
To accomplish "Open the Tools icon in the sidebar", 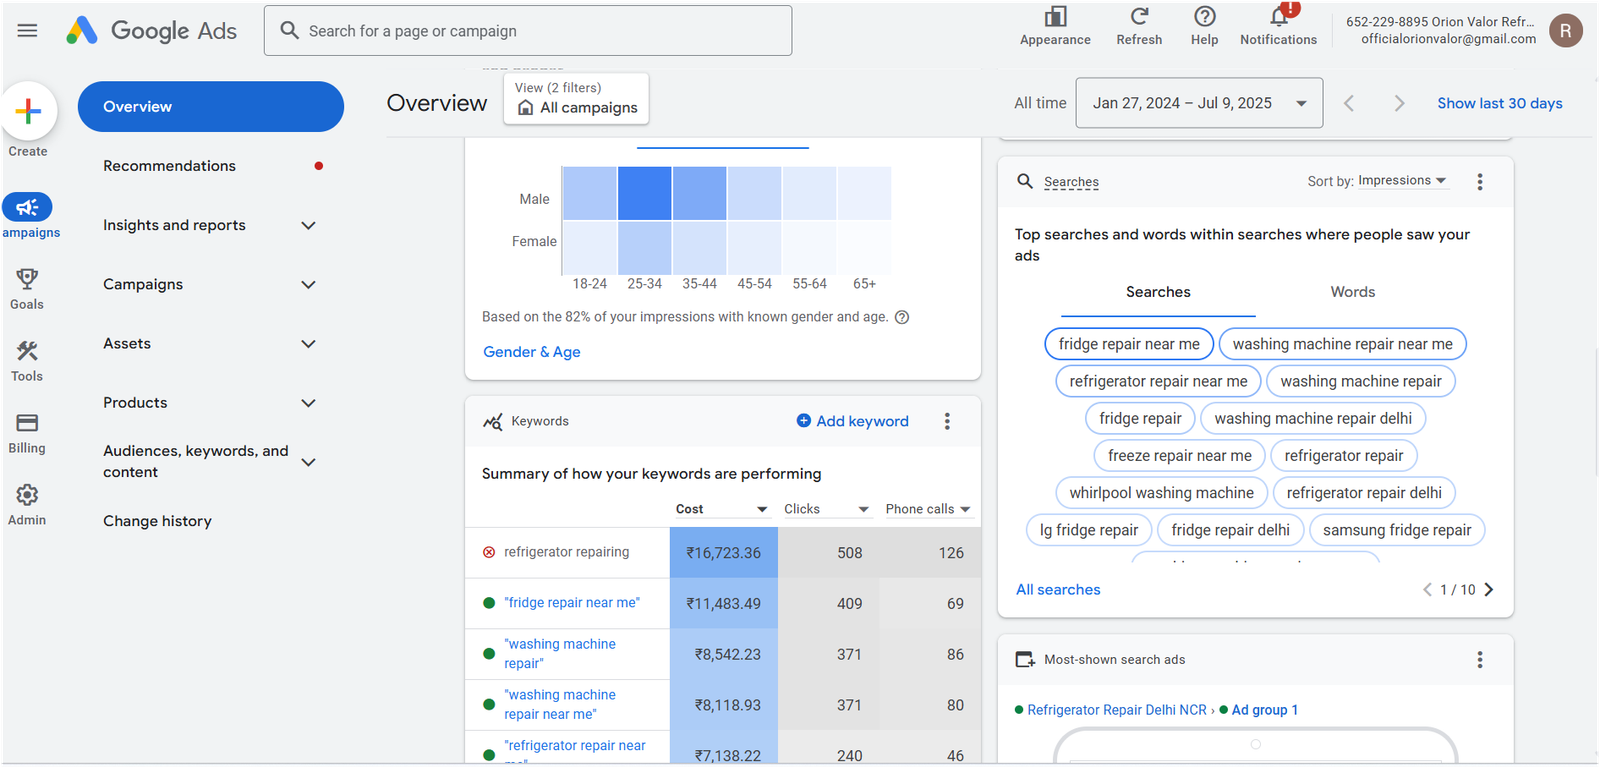I will (x=27, y=350).
